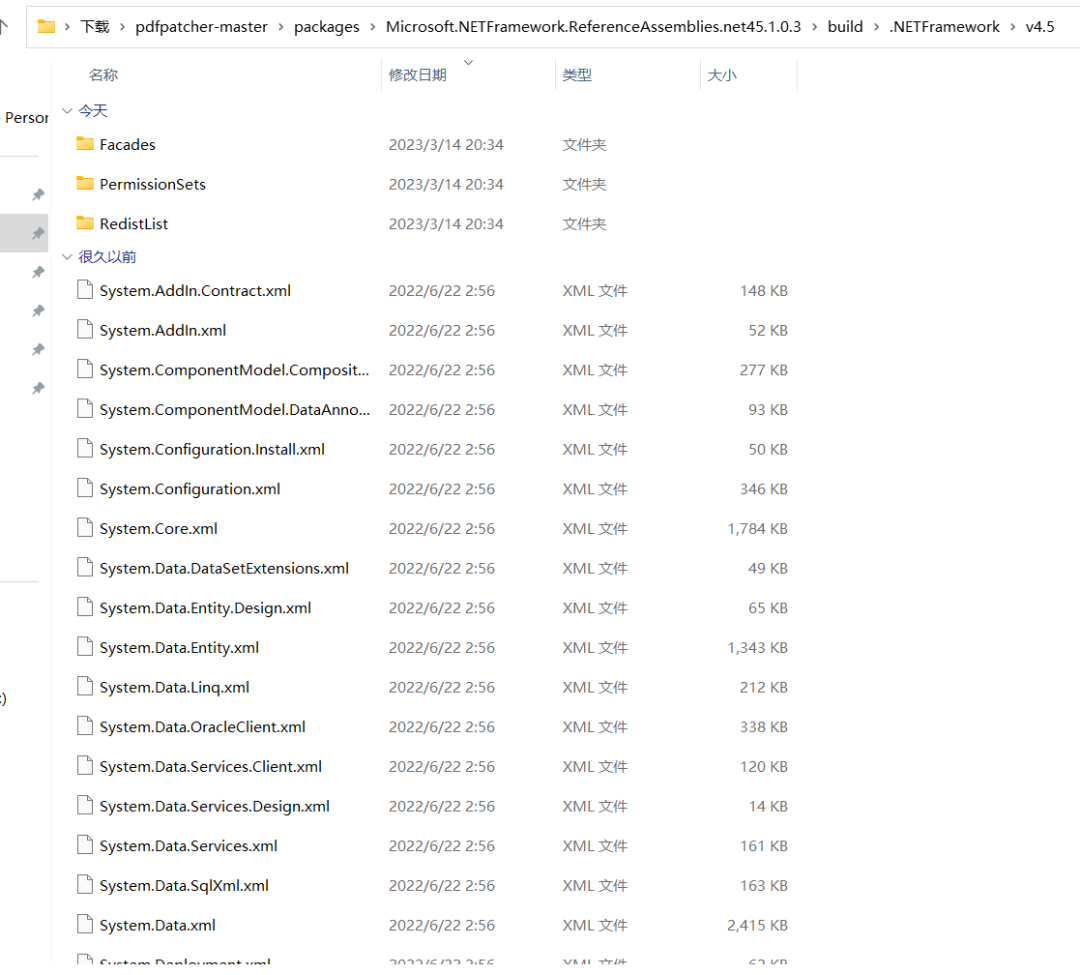This screenshot has height=975, width=1080.
Task: Click the address bar folder icon
Action: pos(46,26)
